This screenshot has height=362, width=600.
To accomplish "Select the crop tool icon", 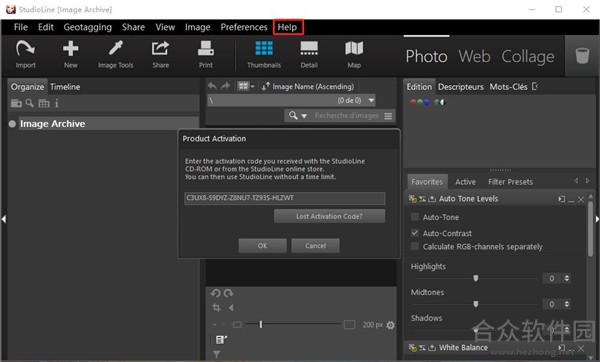I will pos(216,308).
